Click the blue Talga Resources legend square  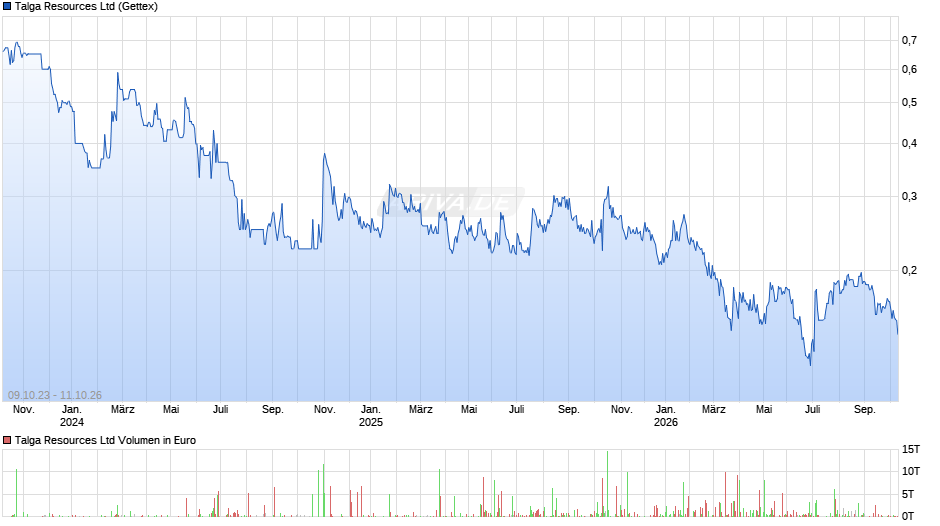click(x=7, y=7)
